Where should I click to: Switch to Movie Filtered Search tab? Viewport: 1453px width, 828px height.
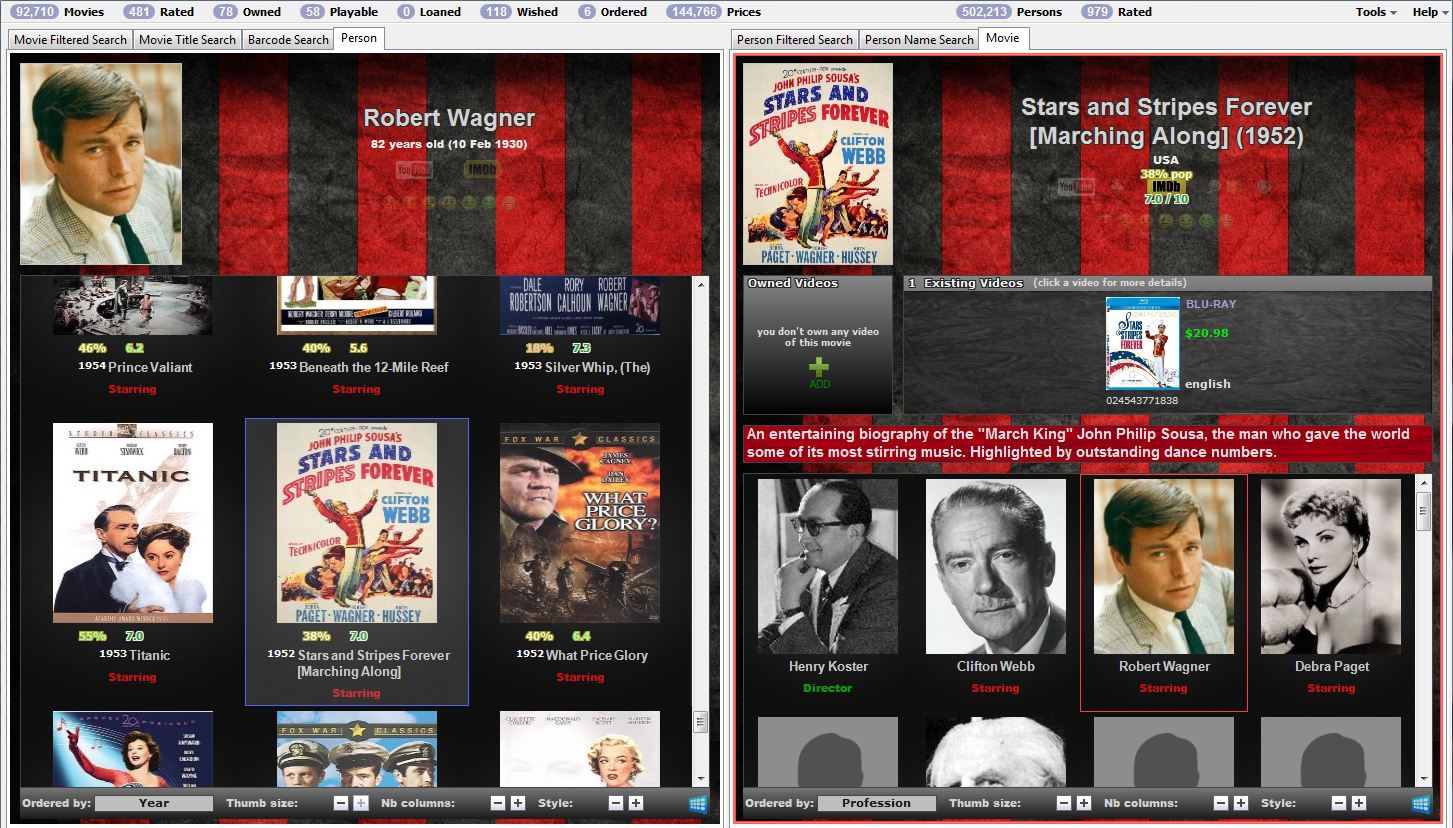click(x=70, y=40)
